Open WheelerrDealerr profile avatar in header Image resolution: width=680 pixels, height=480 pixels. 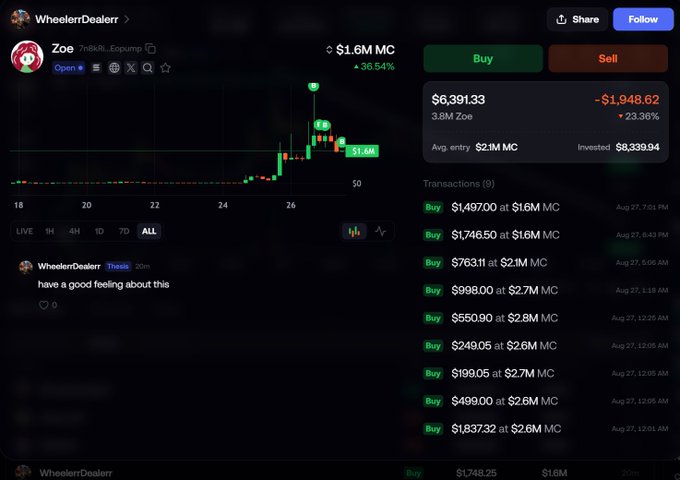(20, 19)
